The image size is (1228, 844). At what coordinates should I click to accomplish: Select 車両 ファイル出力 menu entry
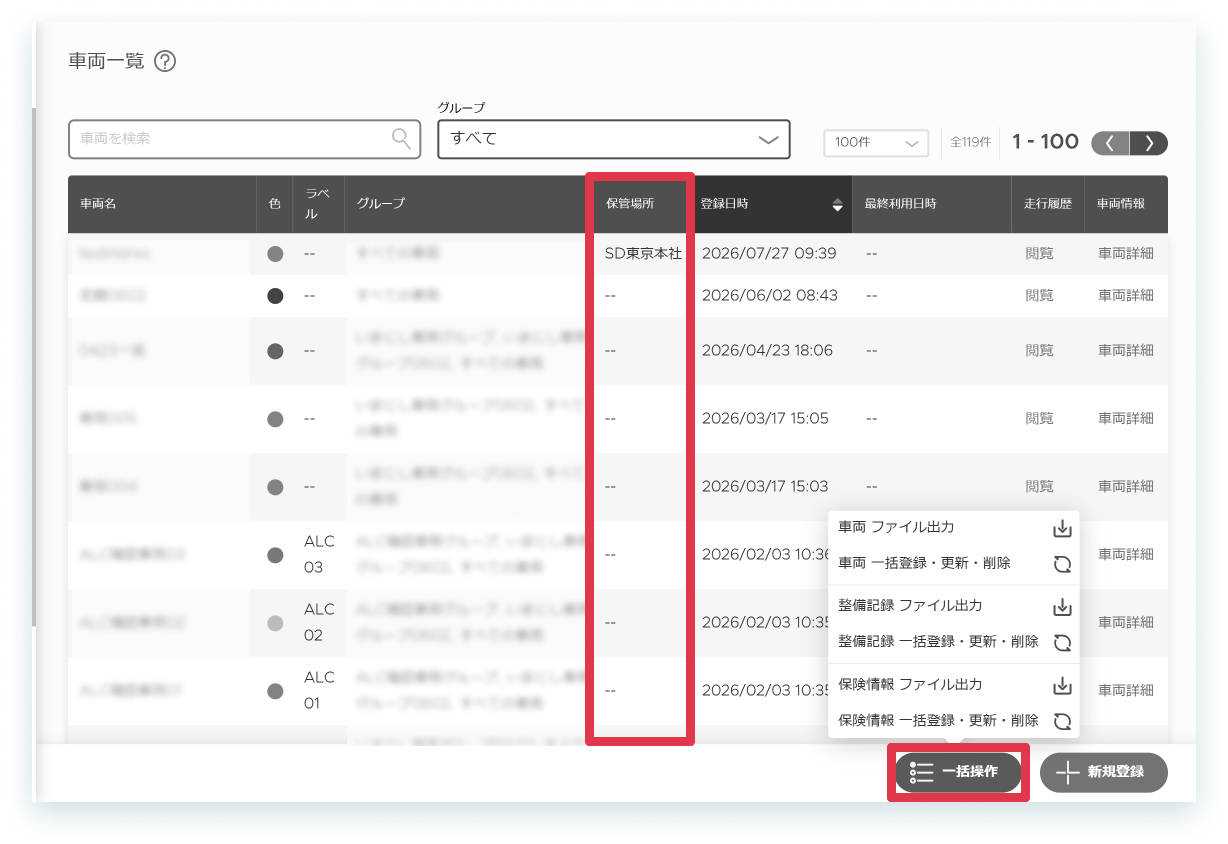click(x=954, y=527)
